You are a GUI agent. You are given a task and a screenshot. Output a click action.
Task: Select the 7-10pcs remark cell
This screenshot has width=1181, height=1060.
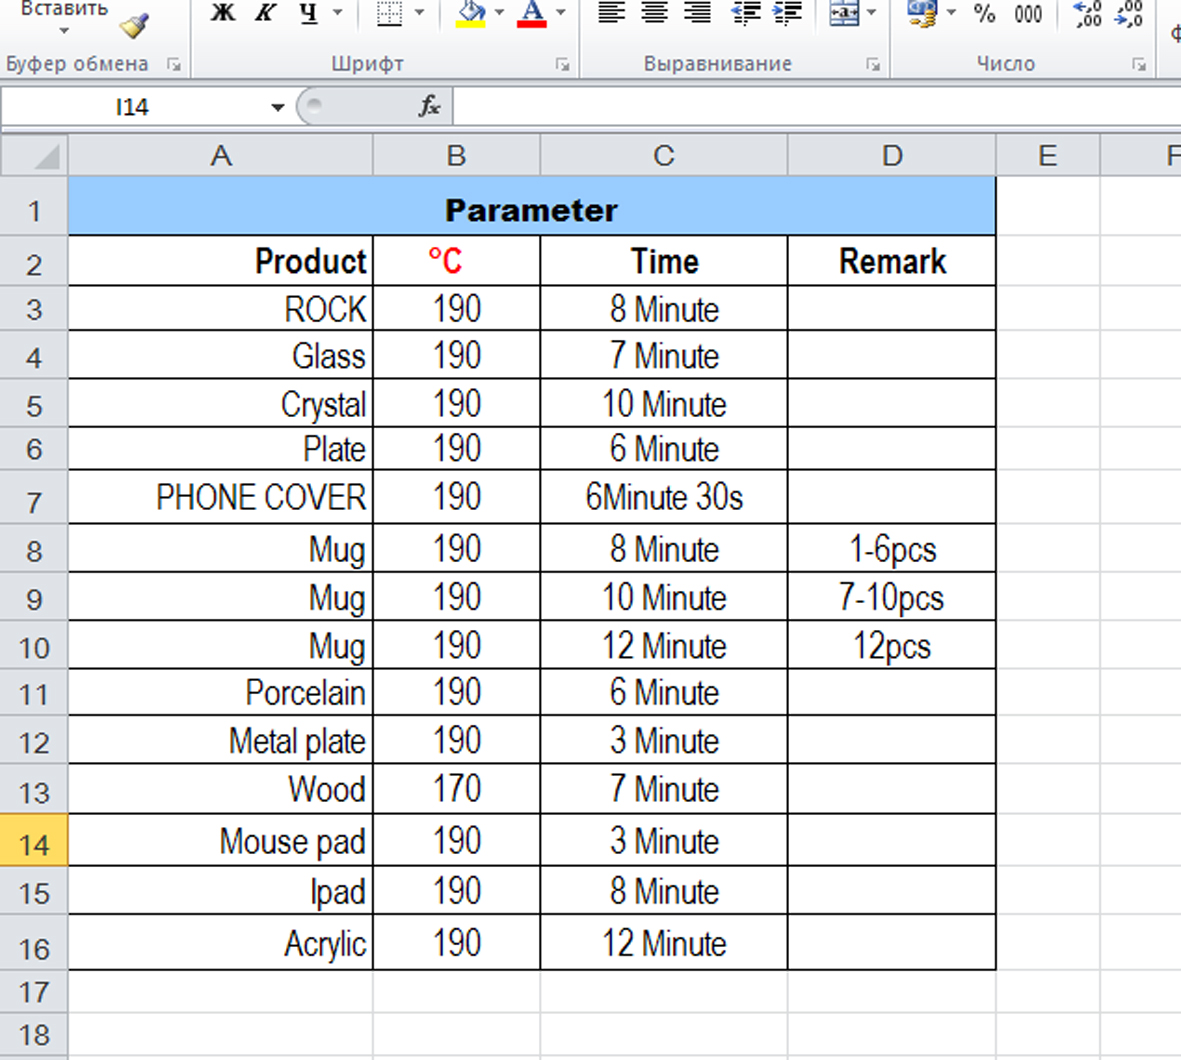(x=892, y=597)
